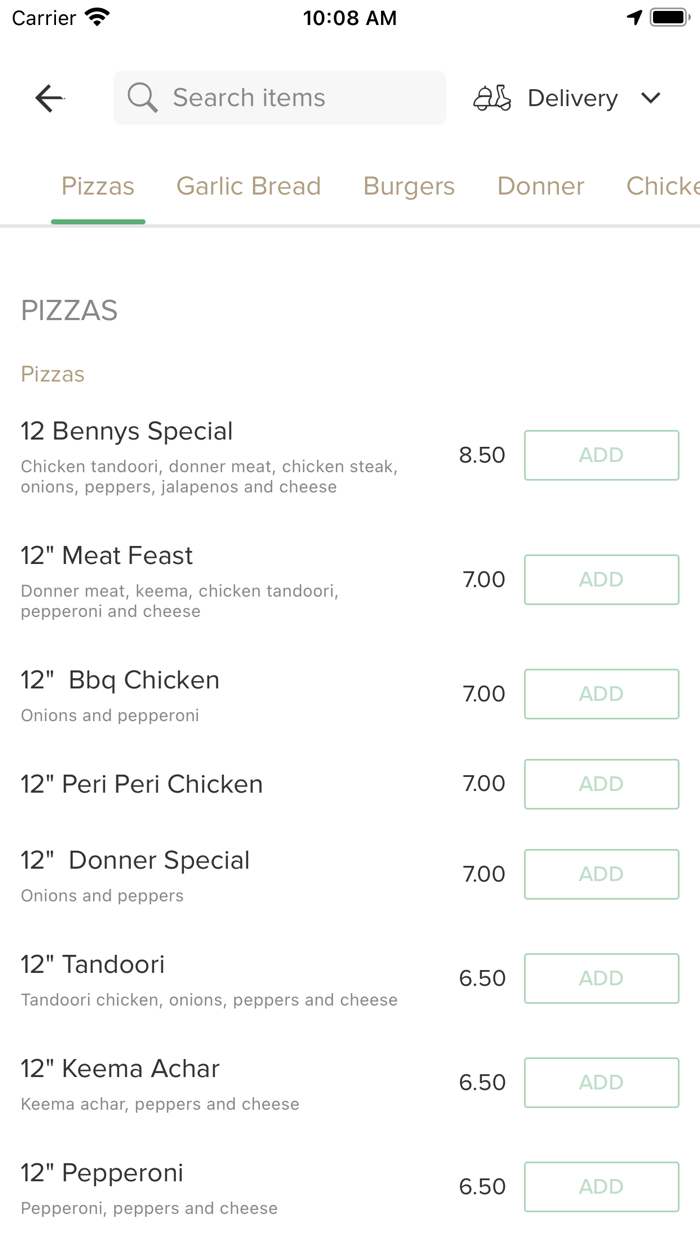Switch to the Burgers tab
700x1244 pixels.
pyautogui.click(x=408, y=186)
